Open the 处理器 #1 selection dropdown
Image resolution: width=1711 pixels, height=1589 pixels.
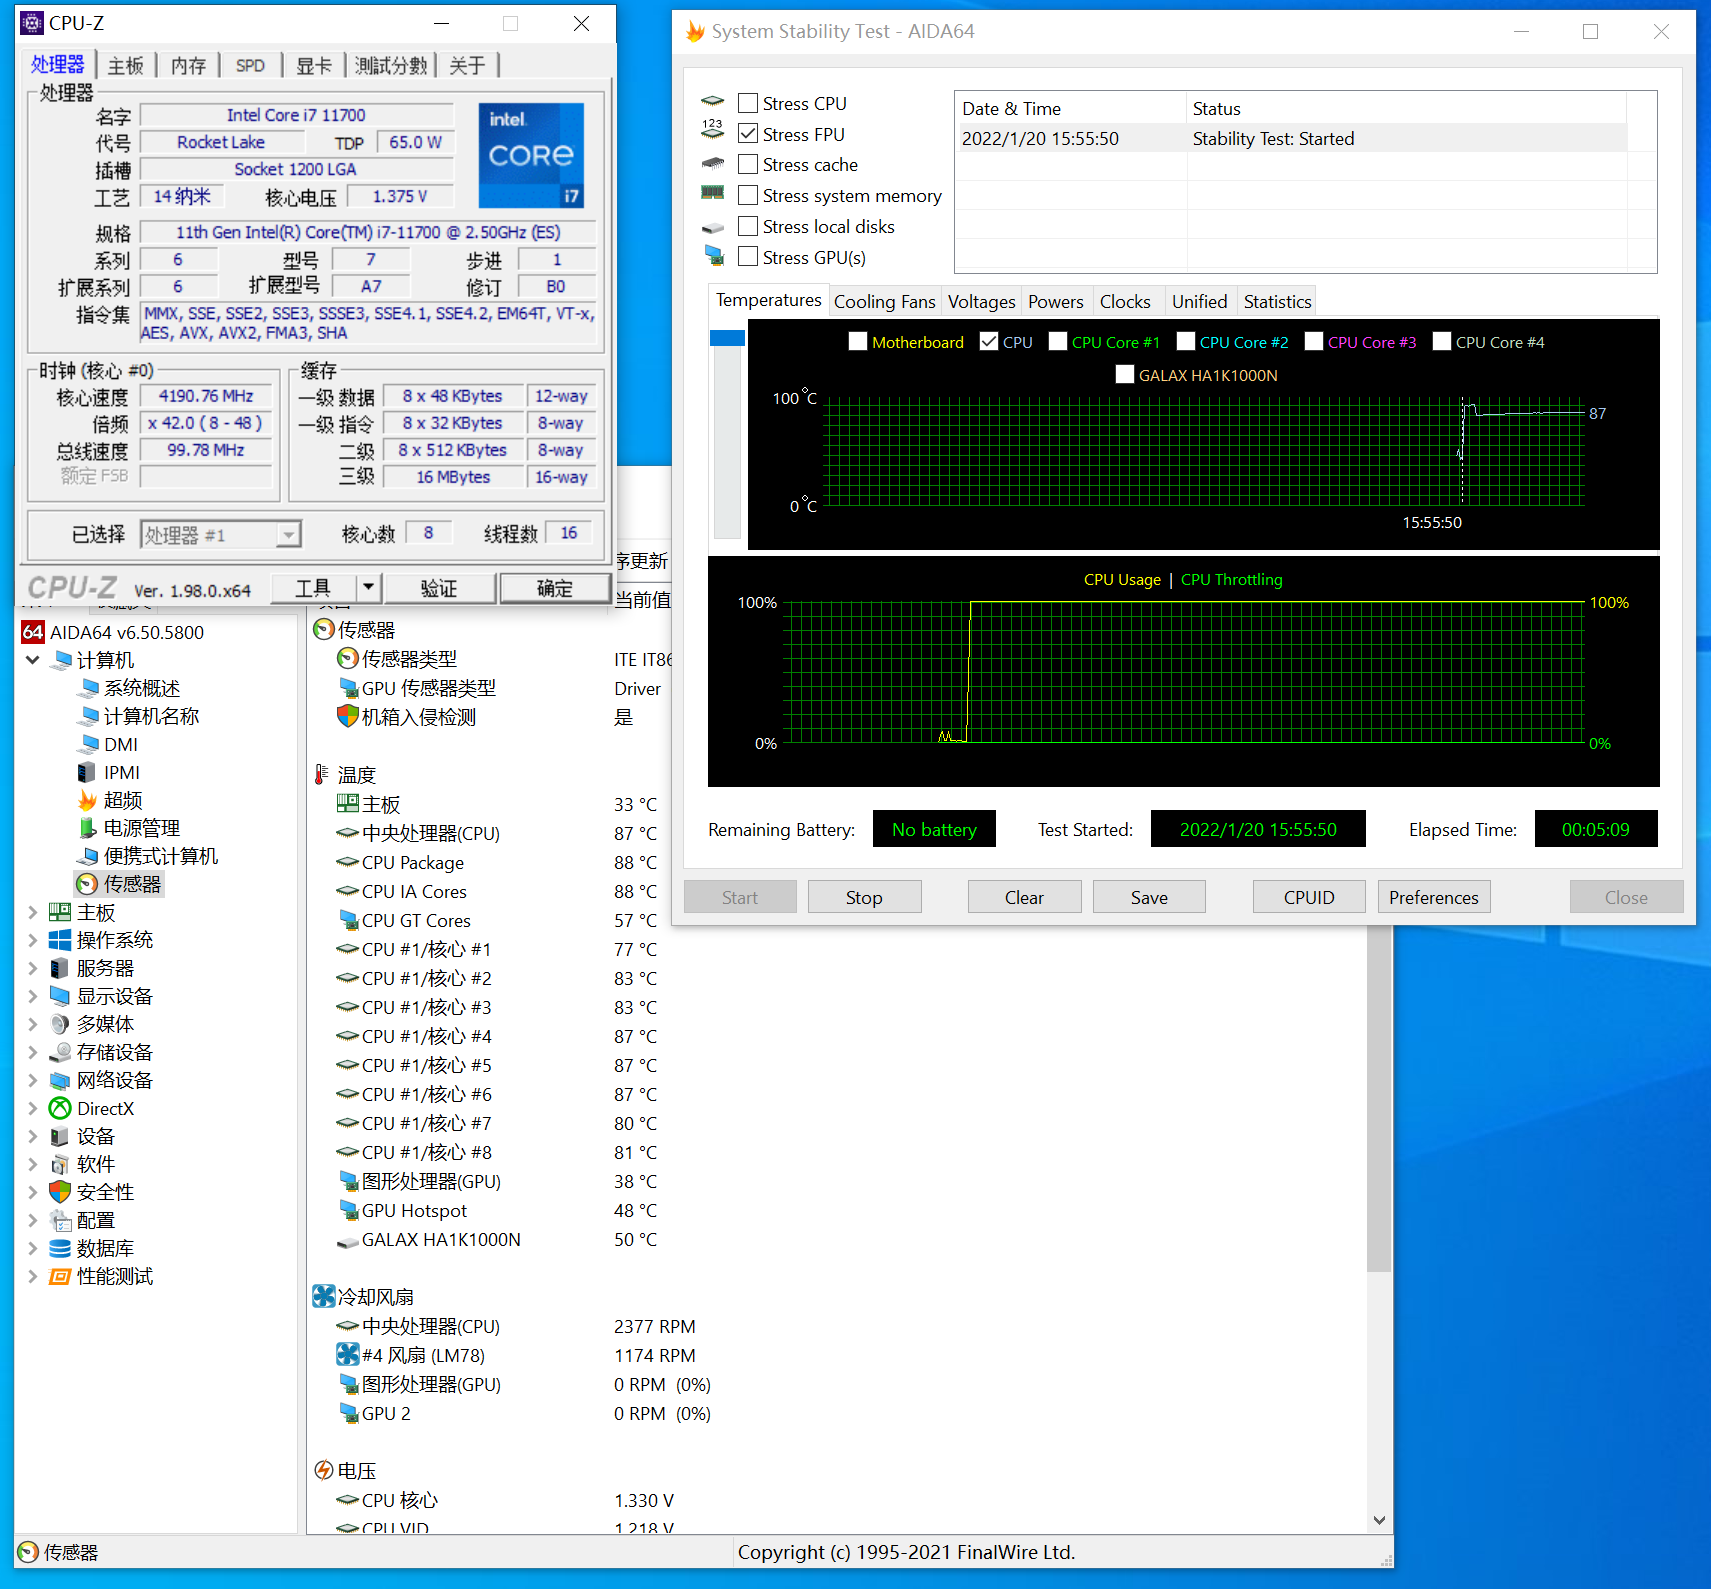(x=288, y=535)
